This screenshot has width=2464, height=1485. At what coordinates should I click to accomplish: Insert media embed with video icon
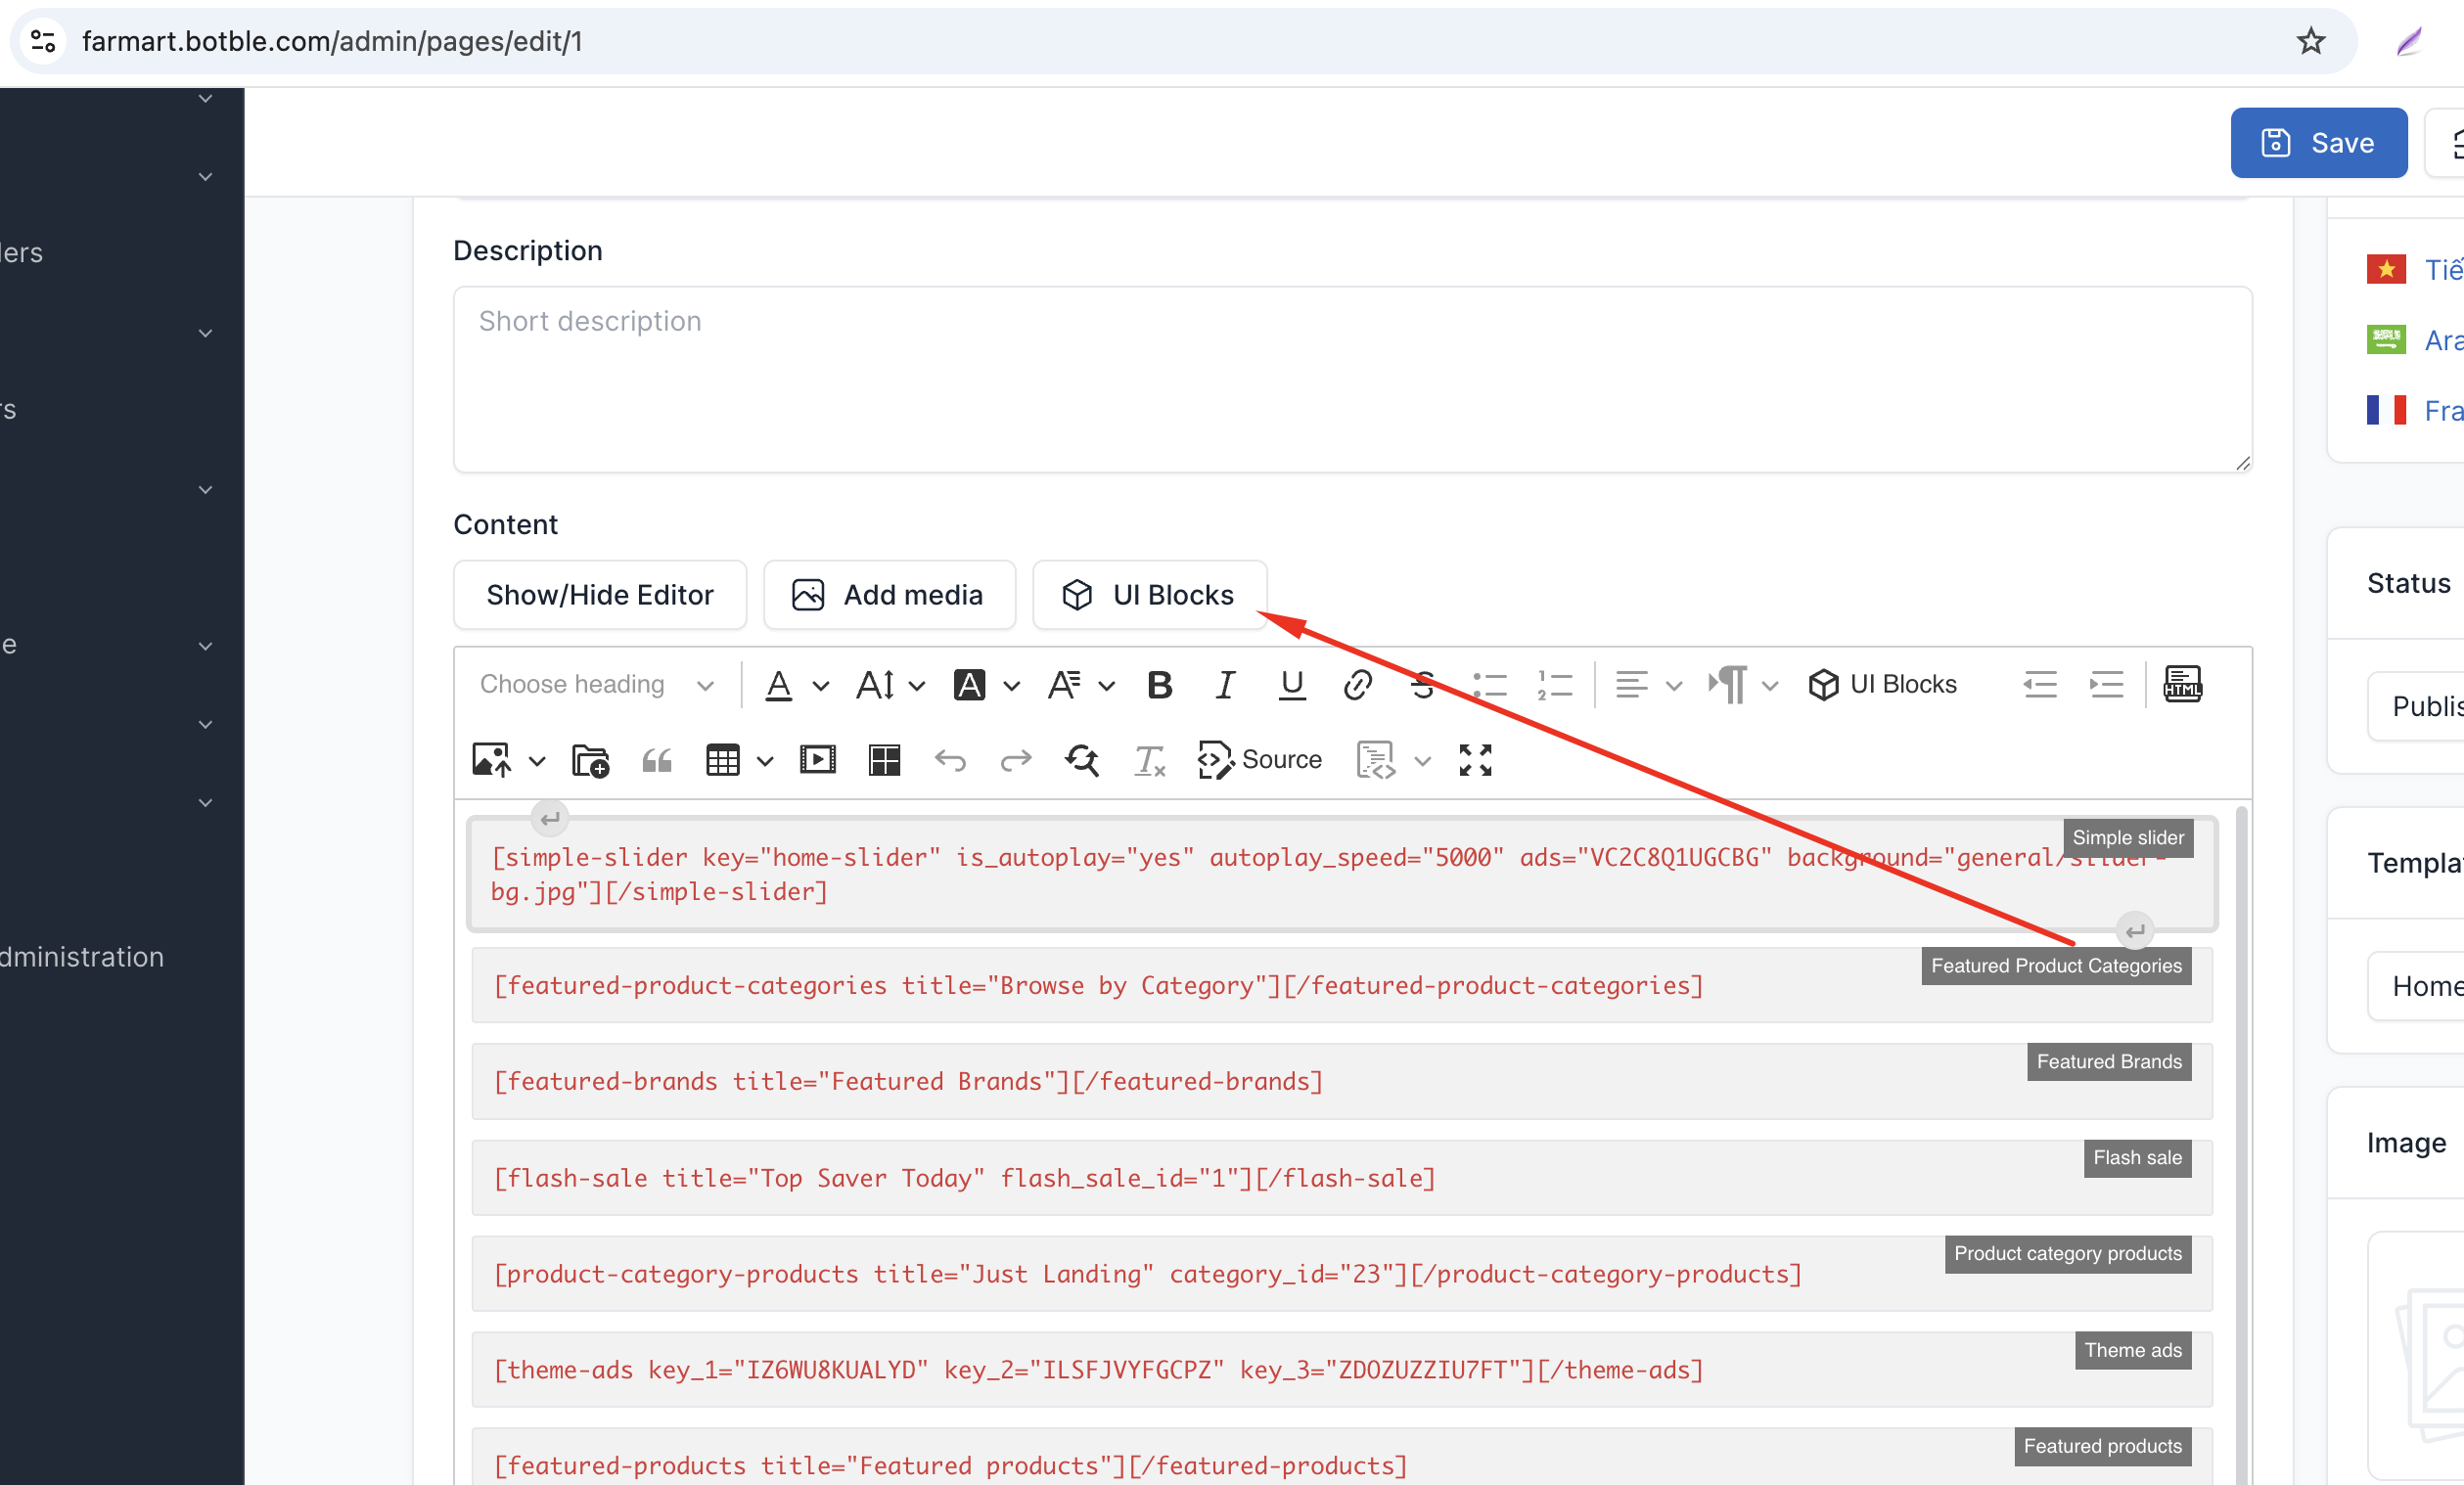click(818, 761)
